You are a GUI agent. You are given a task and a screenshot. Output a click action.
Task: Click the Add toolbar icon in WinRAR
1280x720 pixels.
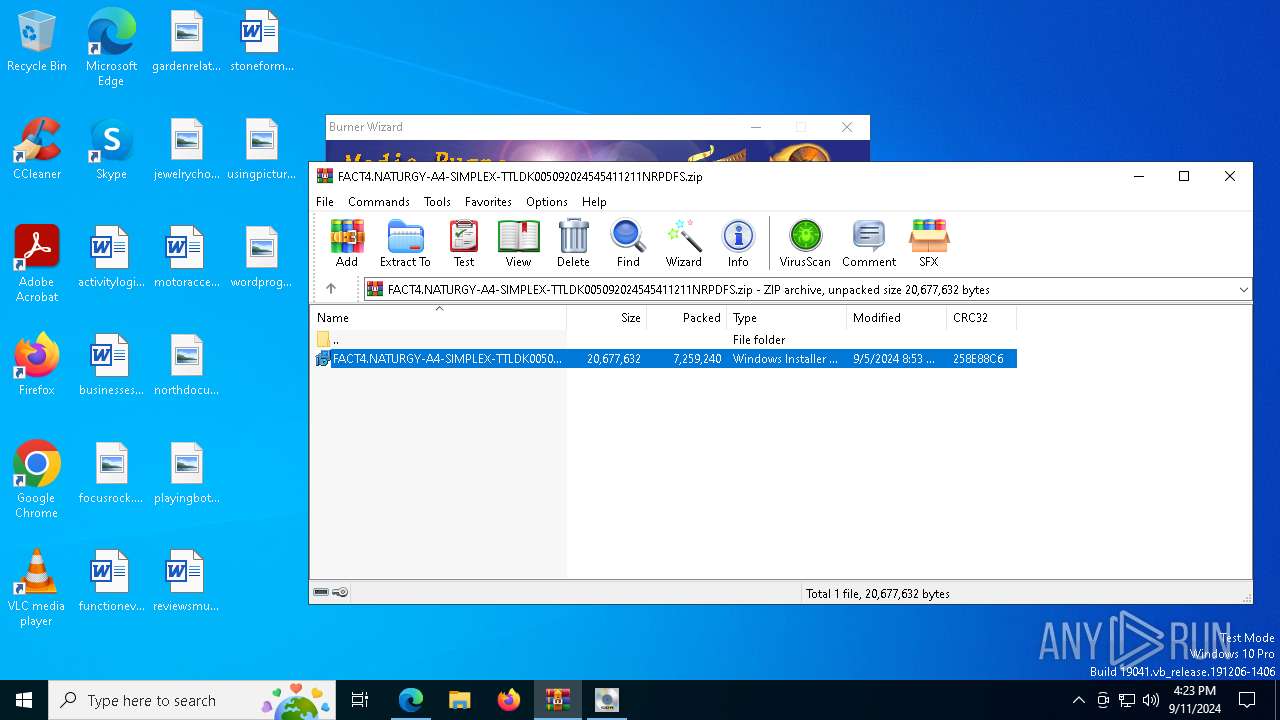point(347,244)
